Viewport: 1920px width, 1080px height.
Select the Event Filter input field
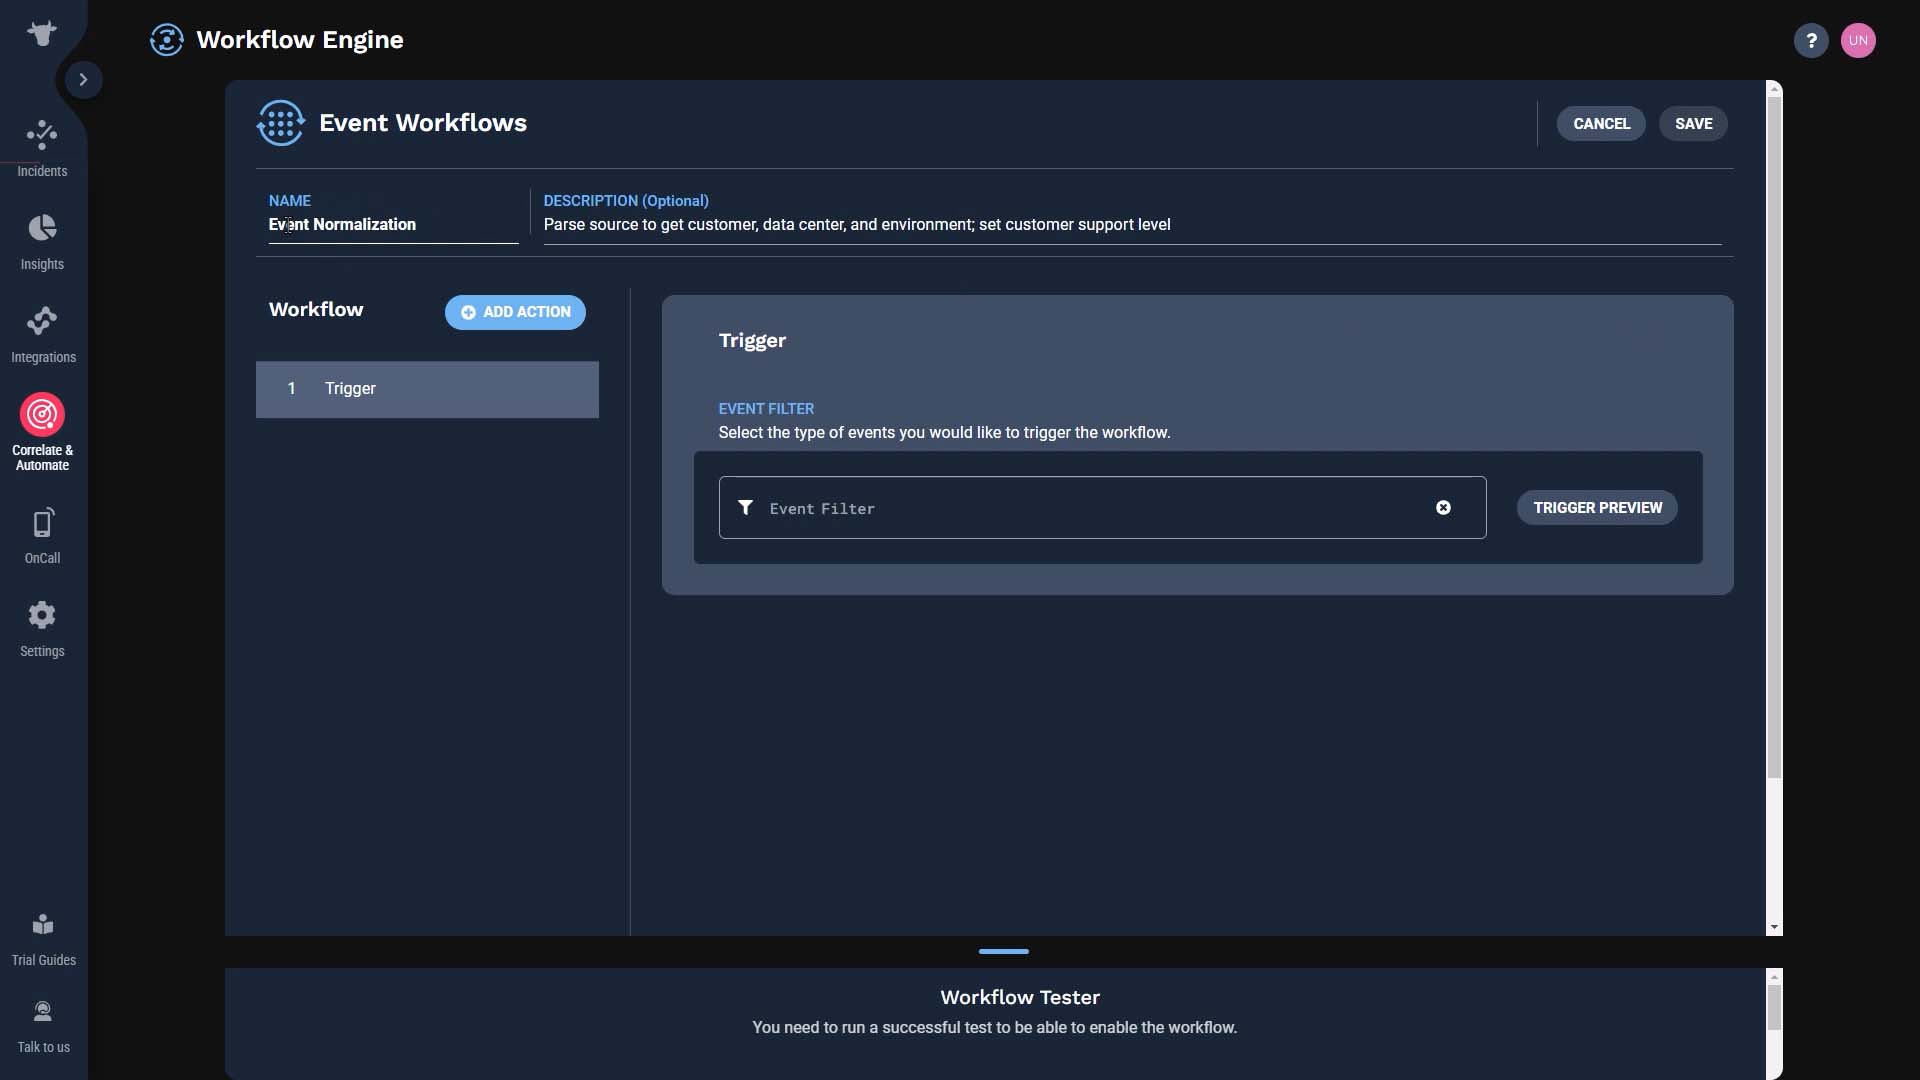coord(1102,506)
